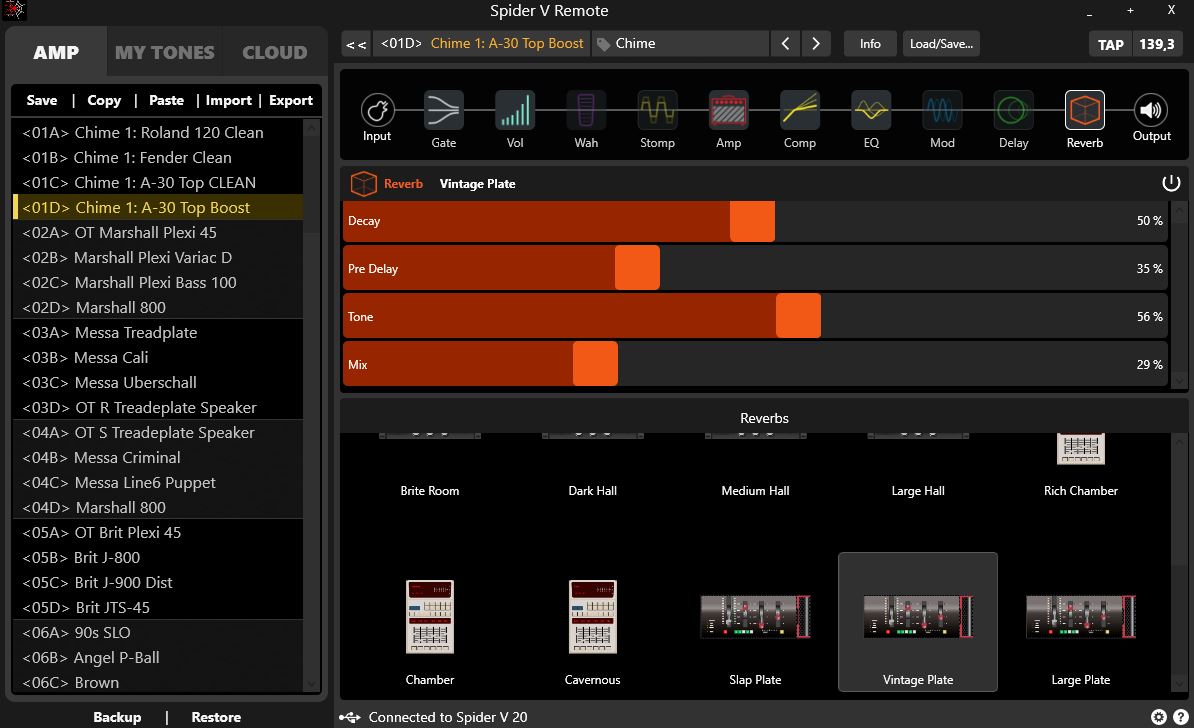
Task: Choose the Slap Plate reverb model
Action: click(755, 622)
